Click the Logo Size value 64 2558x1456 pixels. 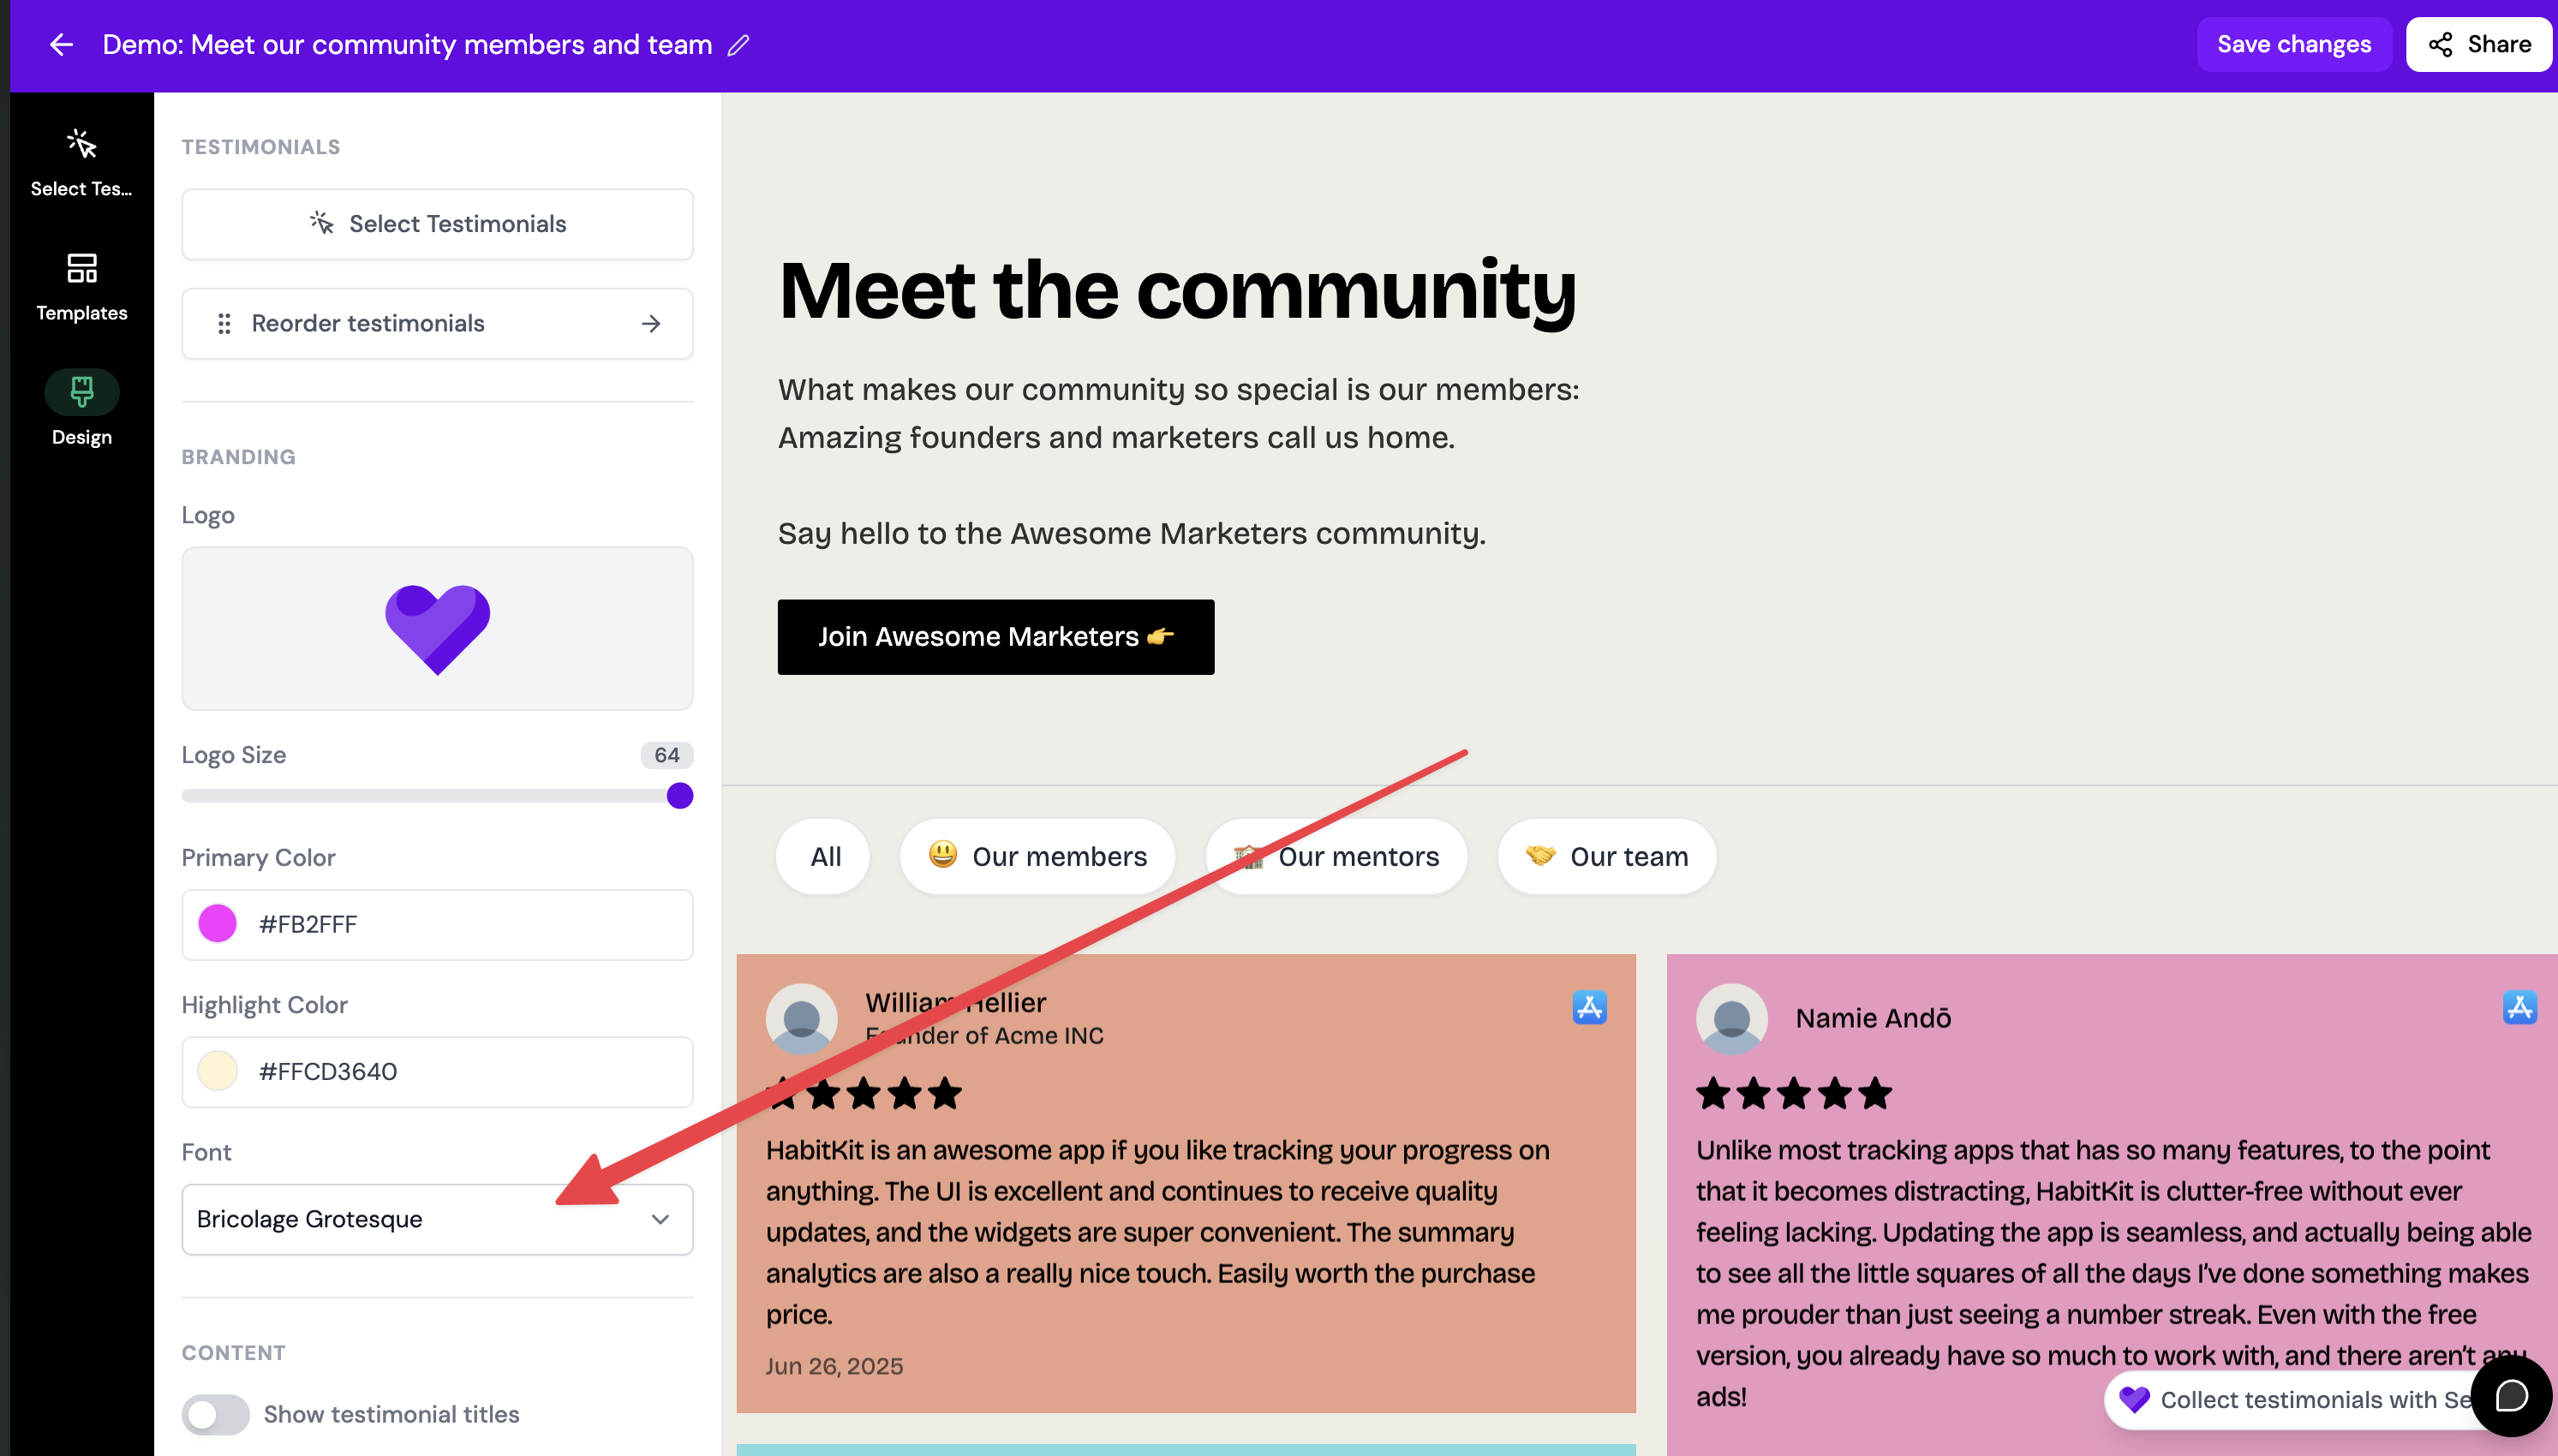pos(666,755)
